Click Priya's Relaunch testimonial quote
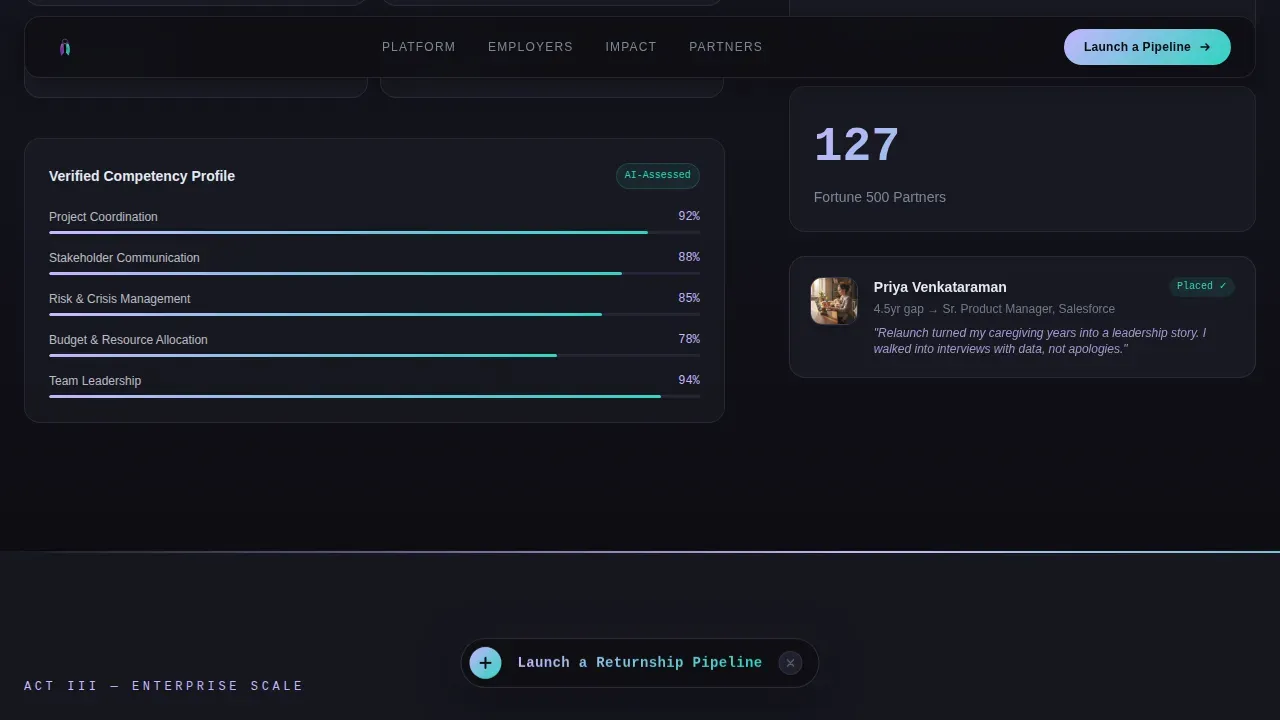 pyautogui.click(x=1040, y=341)
